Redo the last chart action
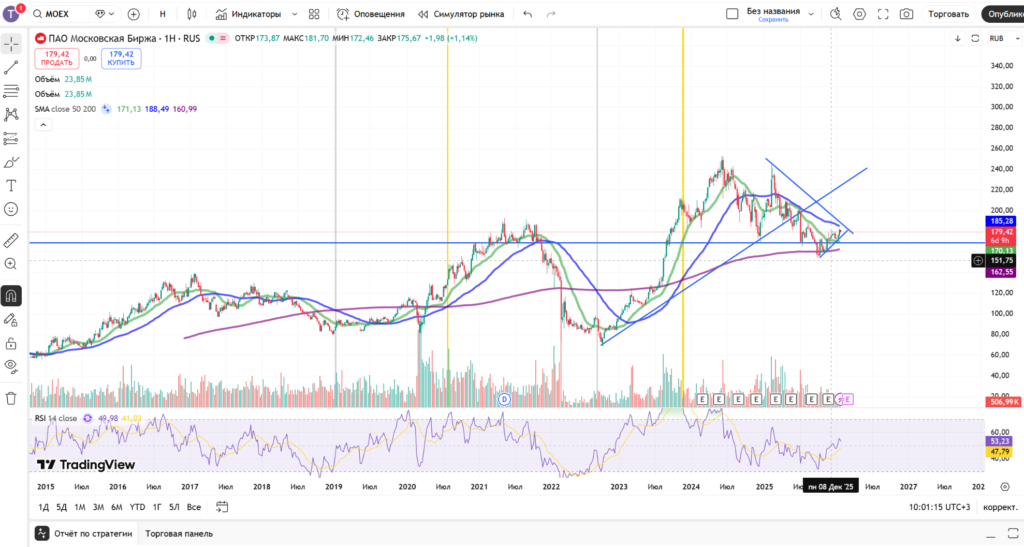The height and width of the screenshot is (547, 1024). (551, 14)
